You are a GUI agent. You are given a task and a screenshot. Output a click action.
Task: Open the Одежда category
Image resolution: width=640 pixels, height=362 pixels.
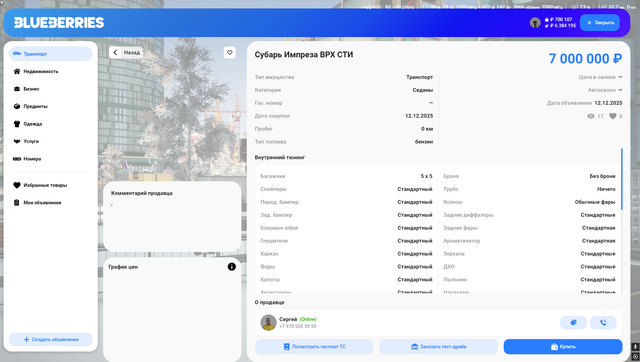[51, 124]
